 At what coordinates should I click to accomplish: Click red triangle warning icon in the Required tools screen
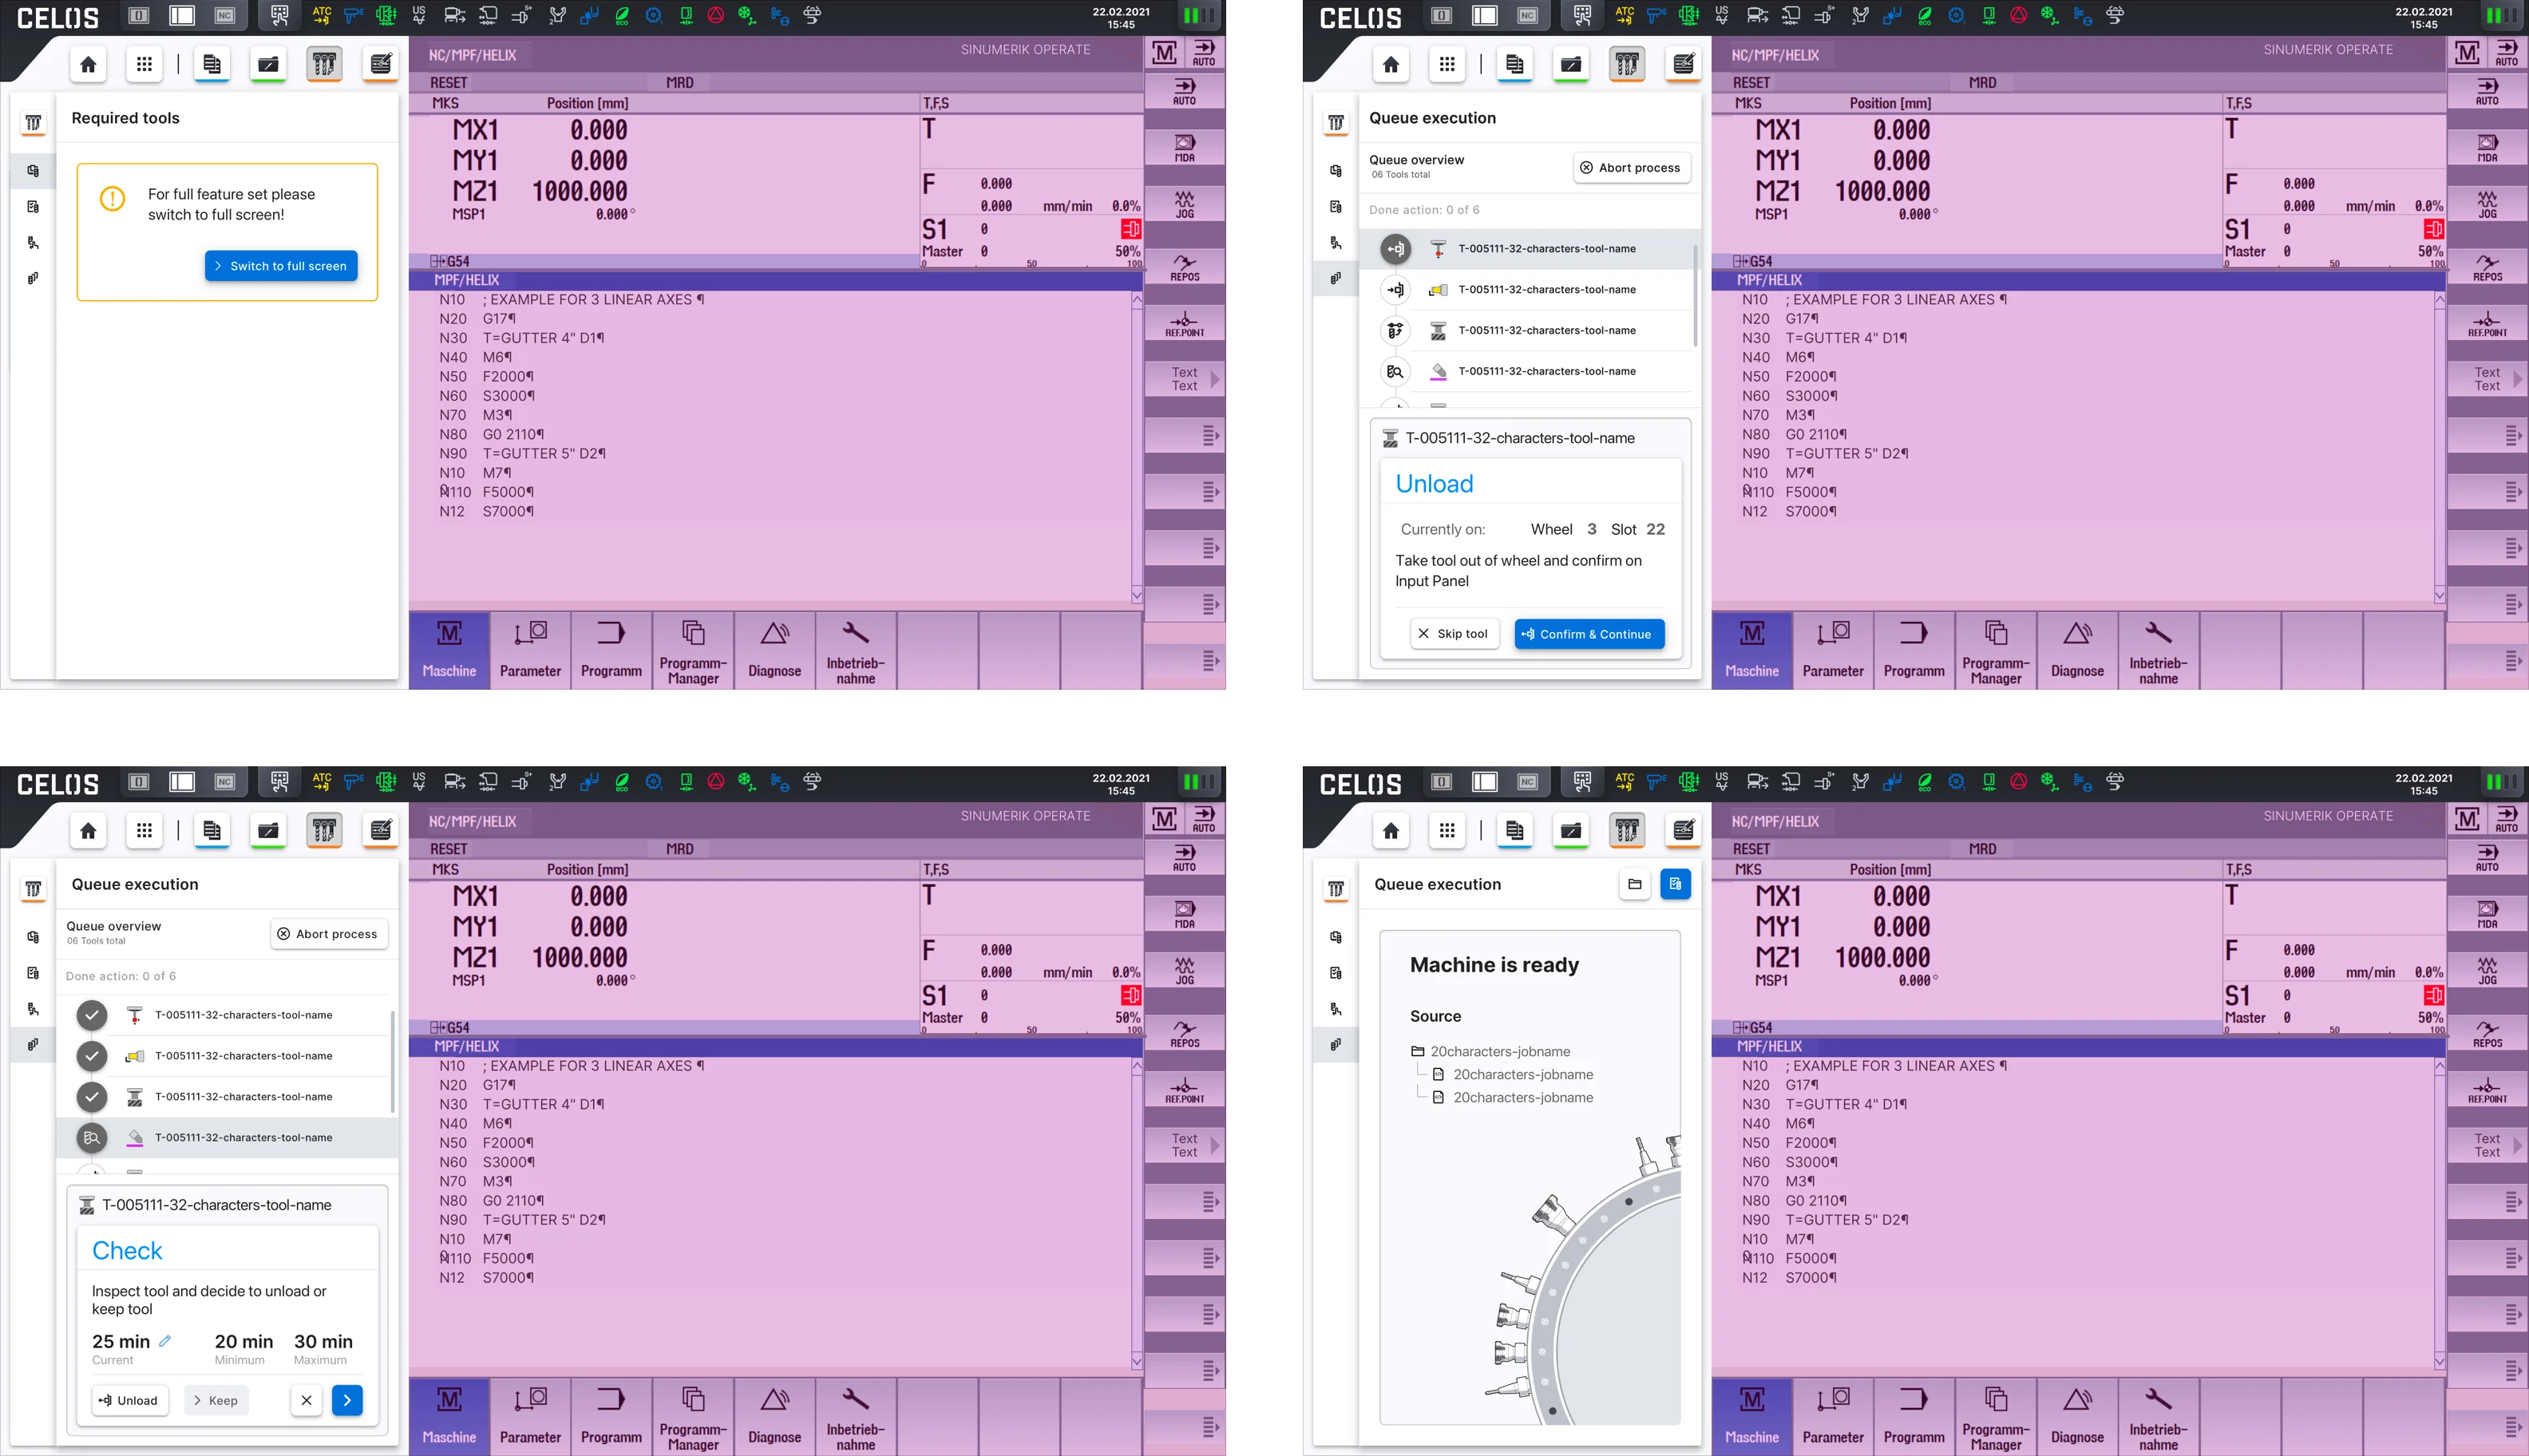(716, 15)
